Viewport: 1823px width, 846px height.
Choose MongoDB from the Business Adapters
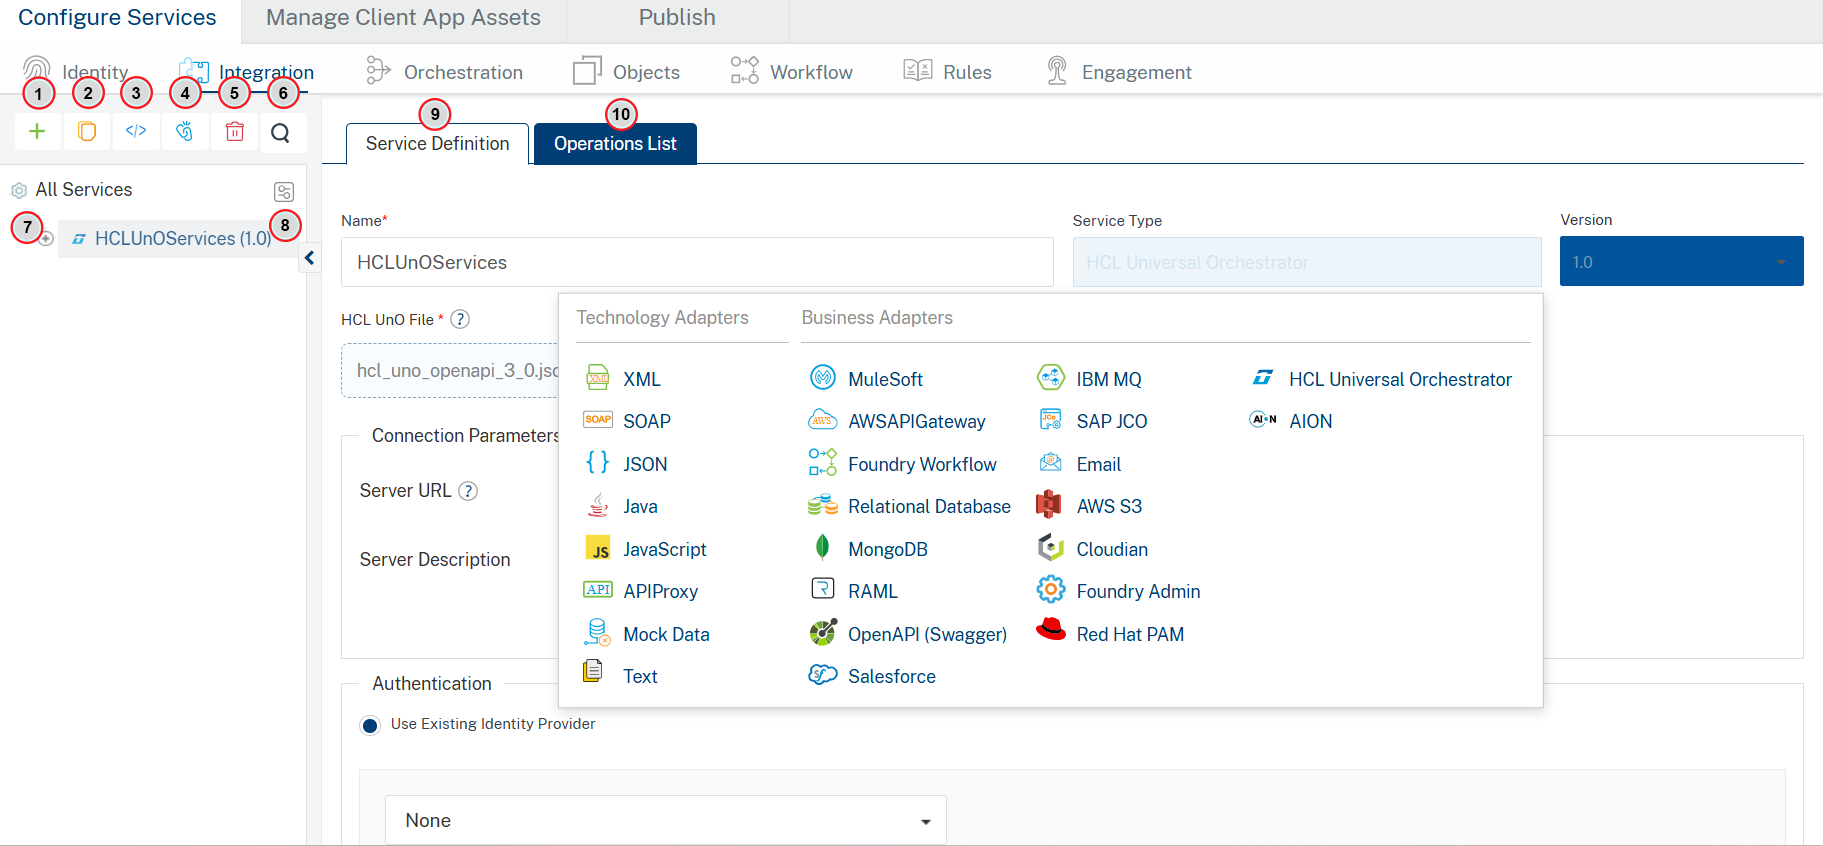[887, 549]
